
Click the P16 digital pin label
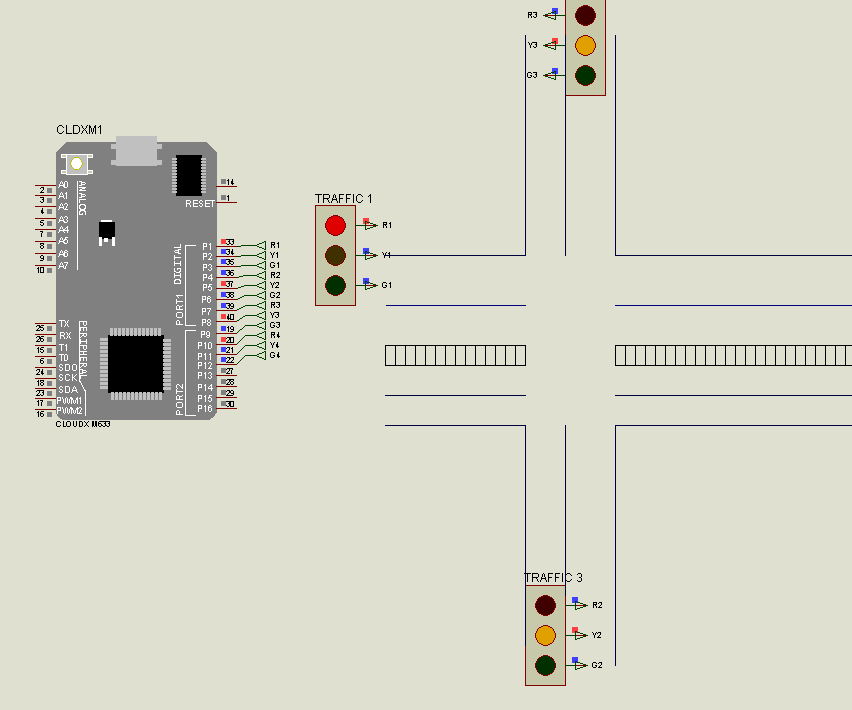(205, 409)
